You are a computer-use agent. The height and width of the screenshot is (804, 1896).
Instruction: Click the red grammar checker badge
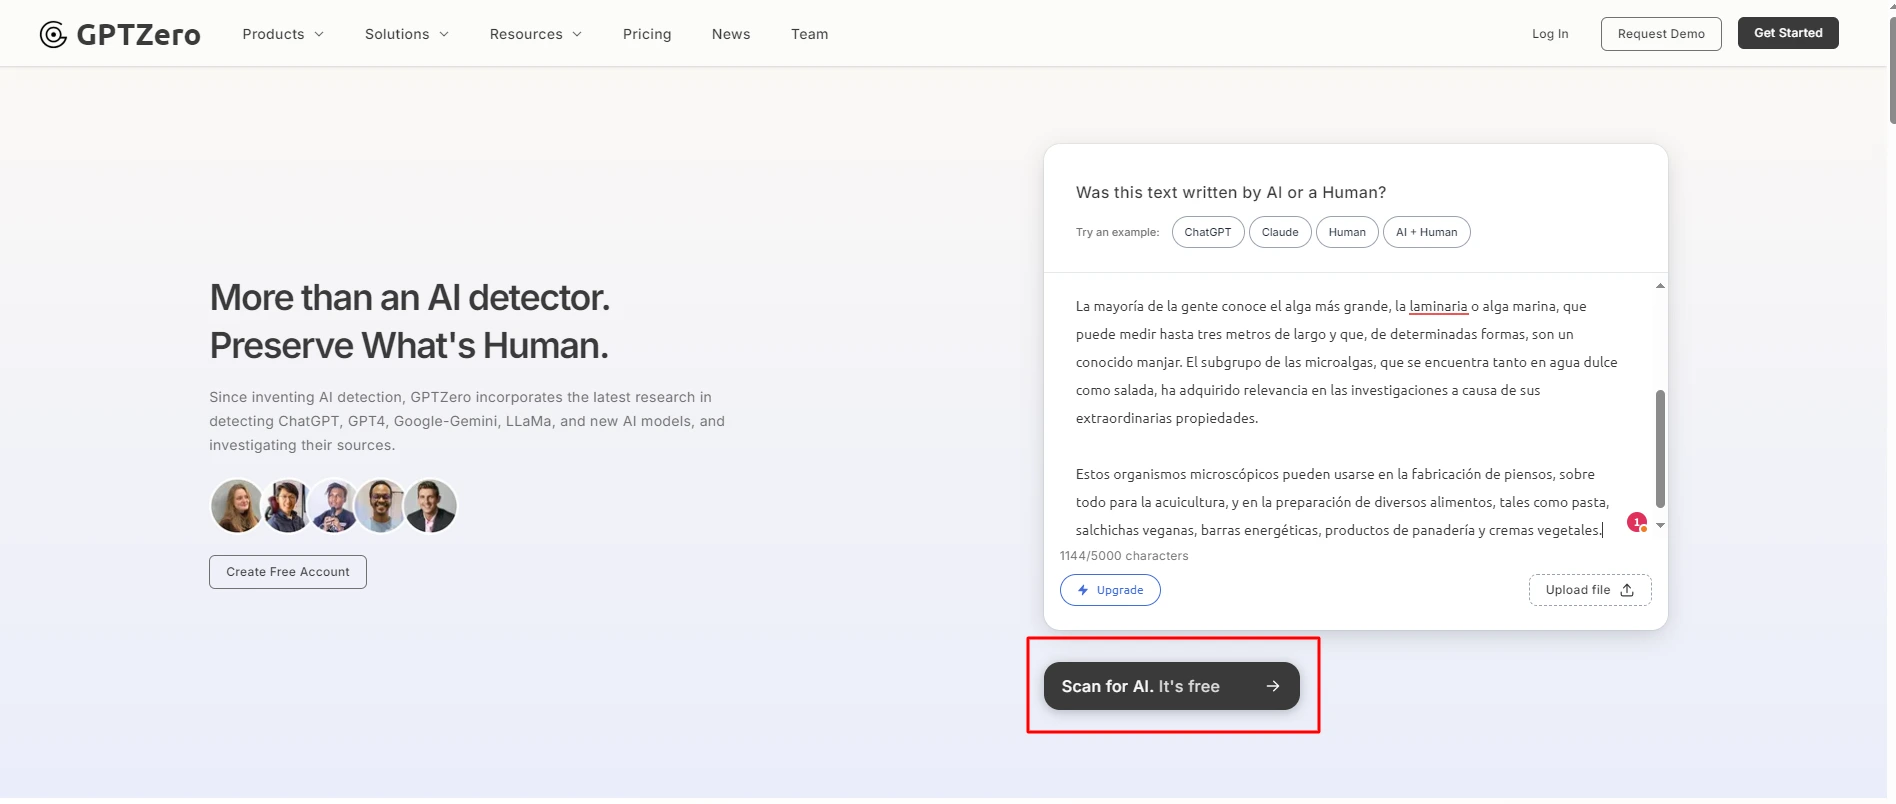click(x=1636, y=522)
